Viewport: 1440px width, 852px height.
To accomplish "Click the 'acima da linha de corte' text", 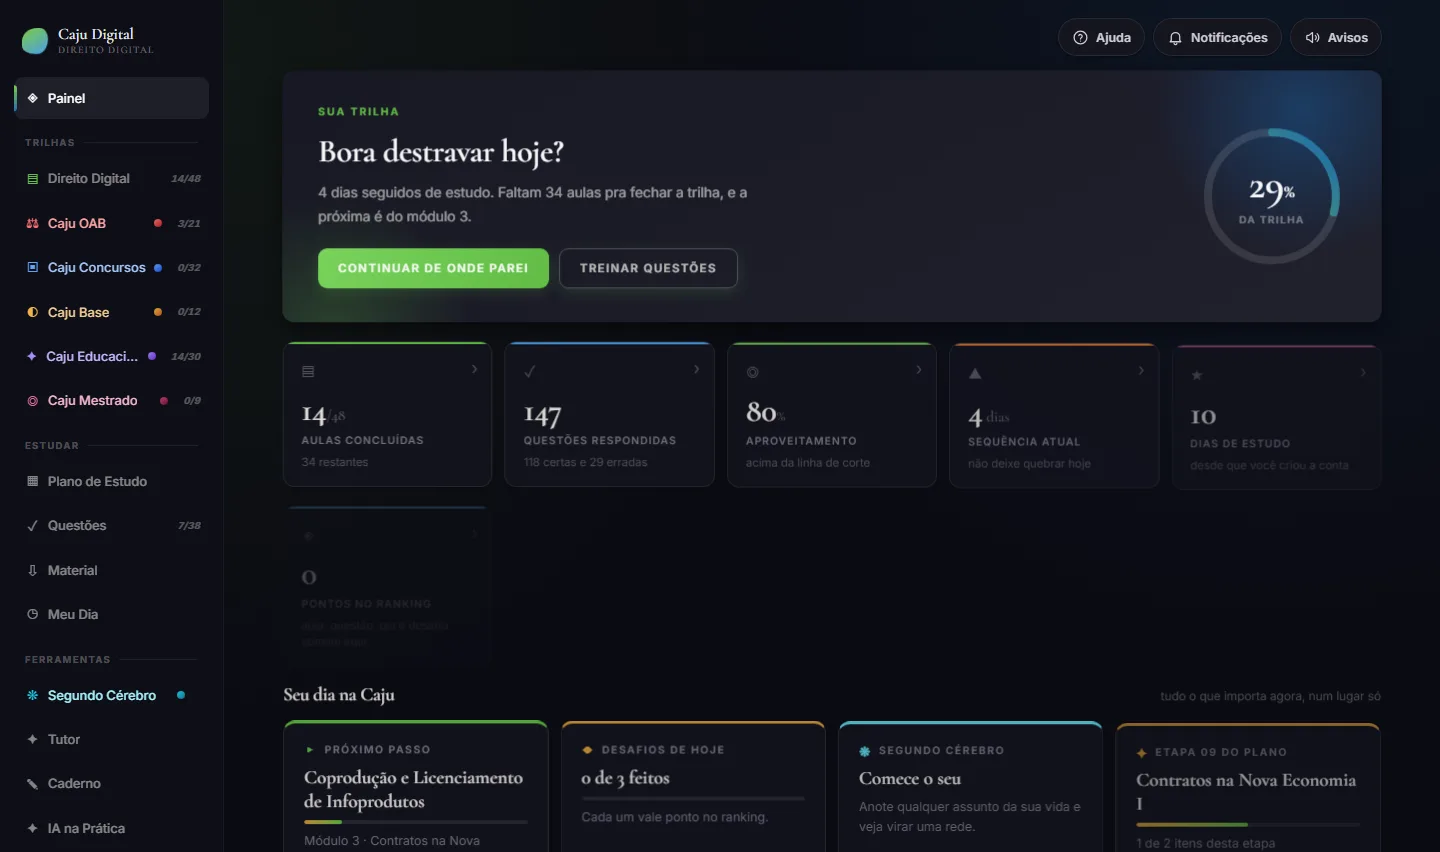I will [808, 463].
